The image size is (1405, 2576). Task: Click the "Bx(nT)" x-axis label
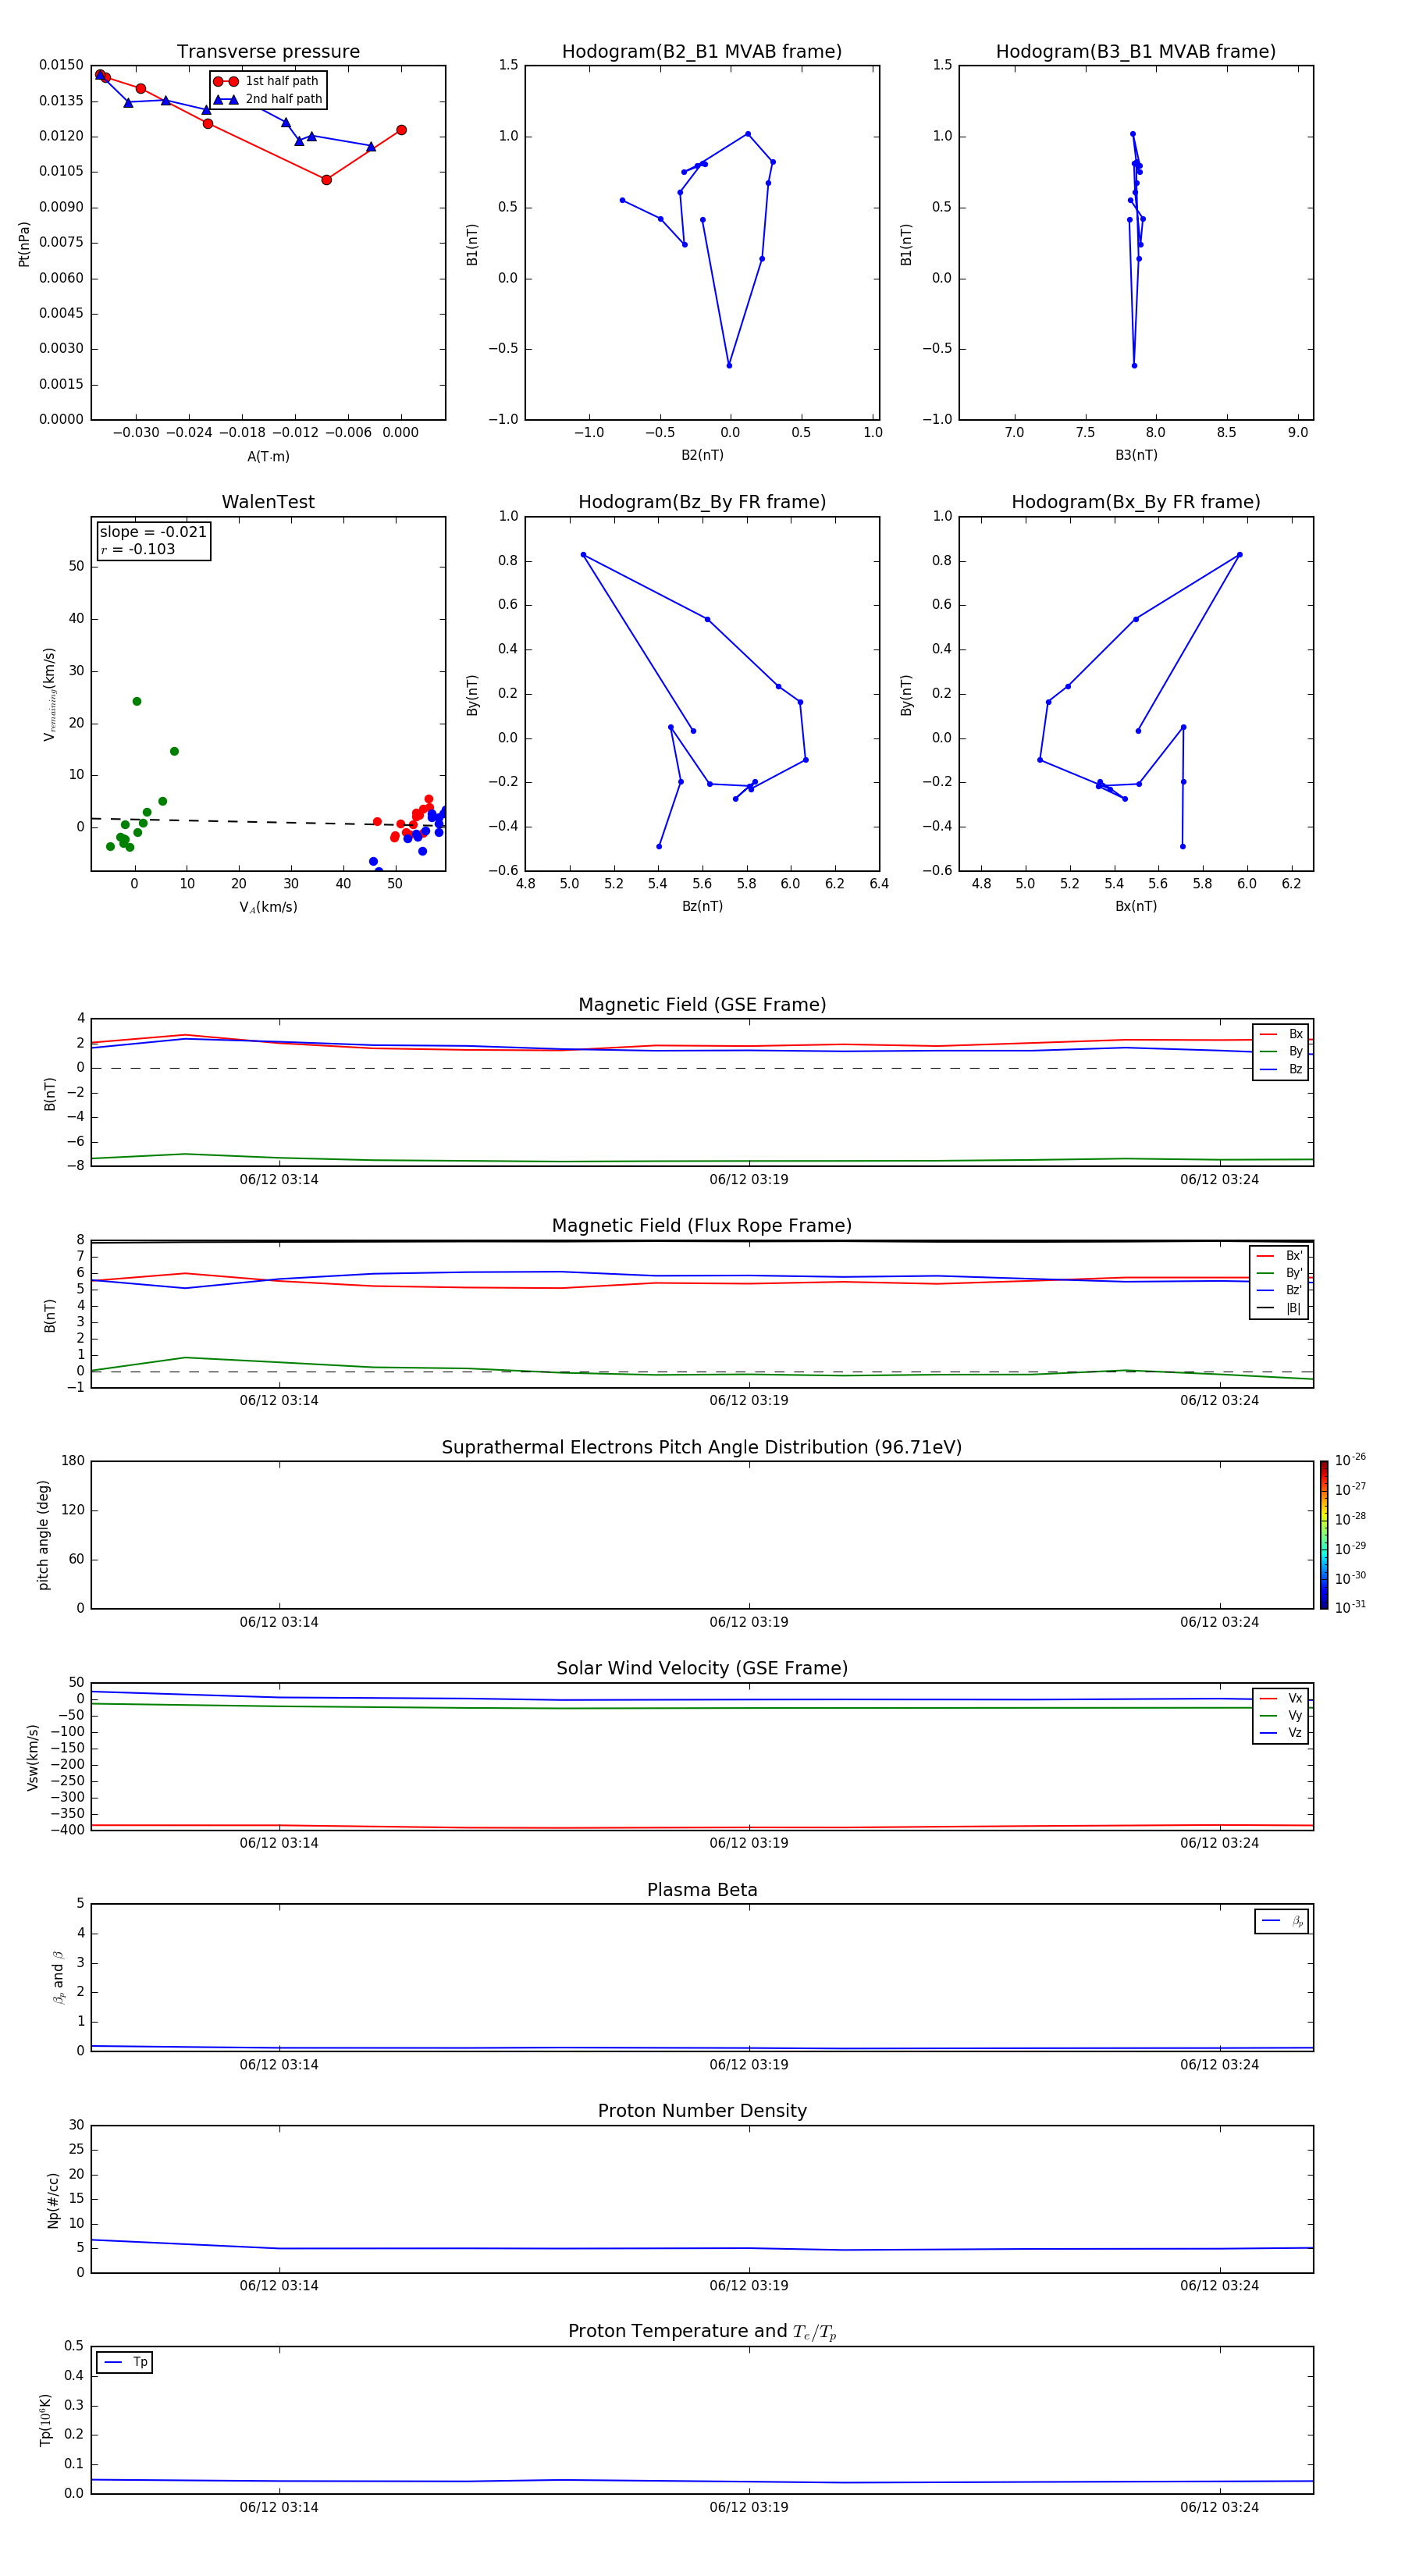(1136, 906)
